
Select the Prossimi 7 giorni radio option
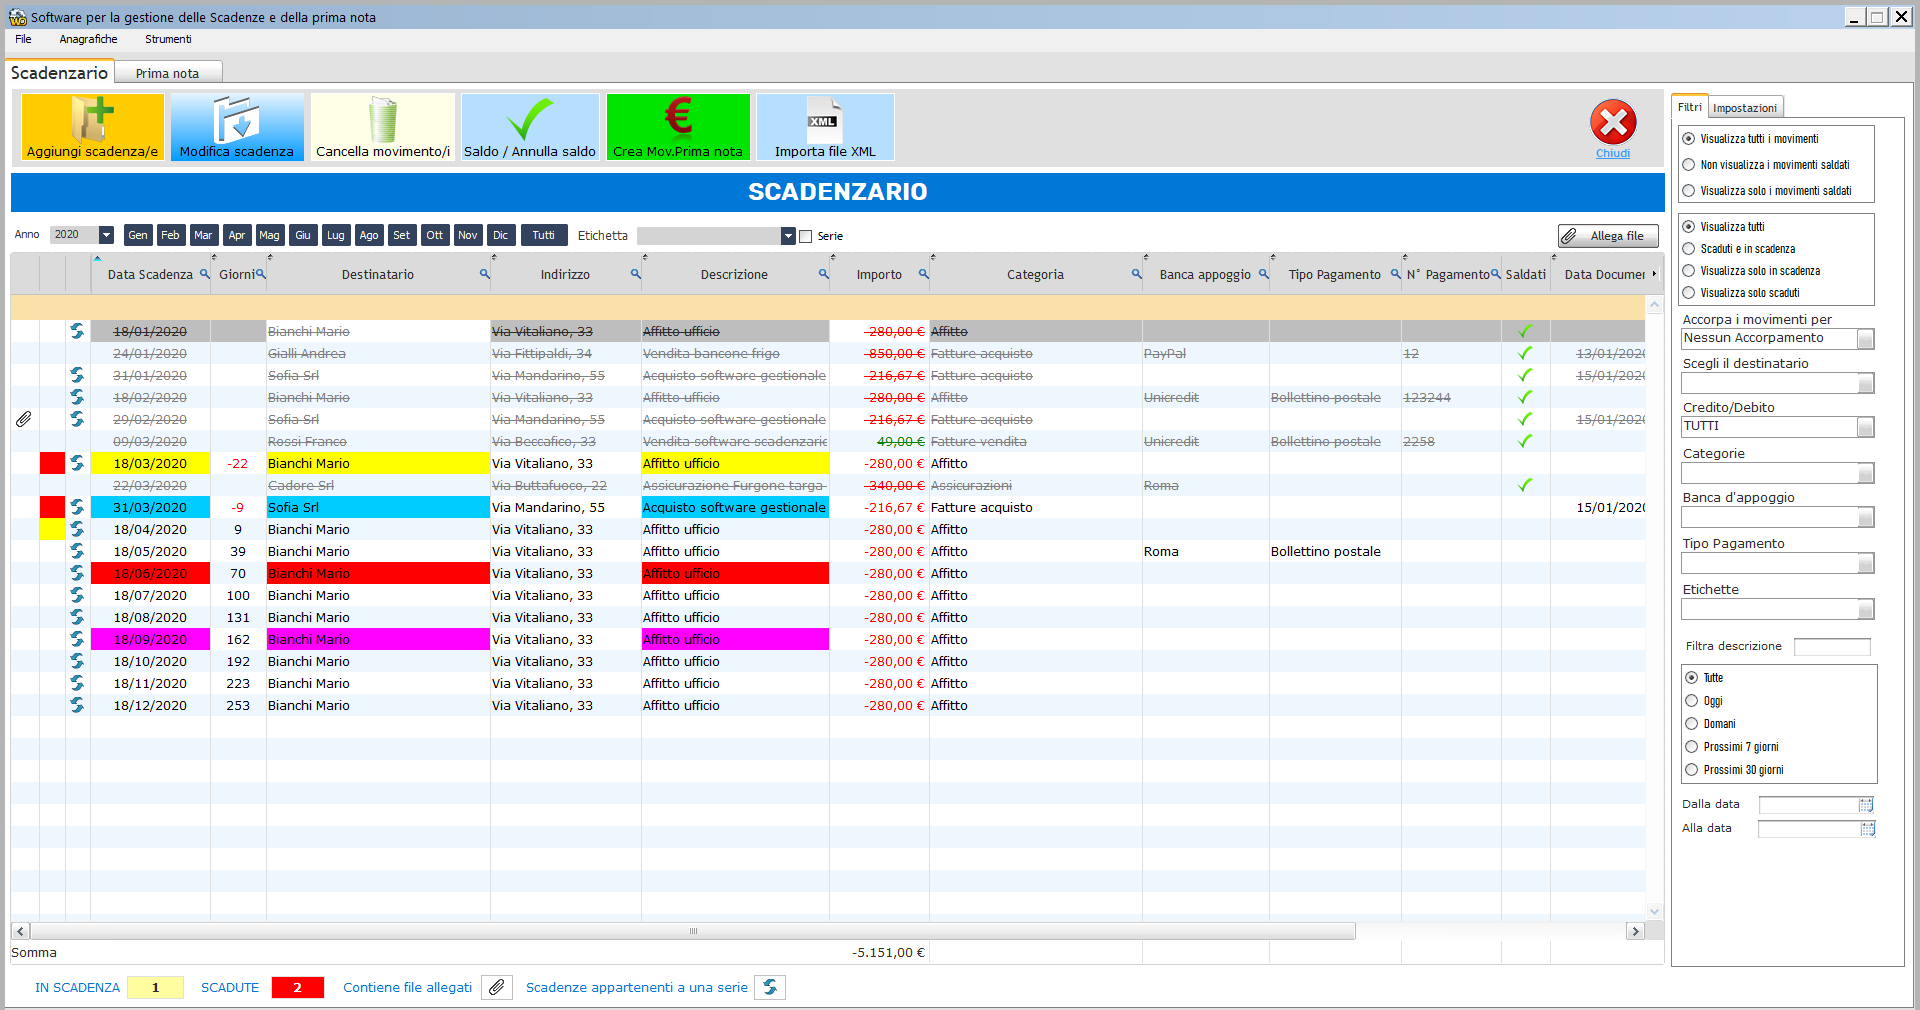1692,747
